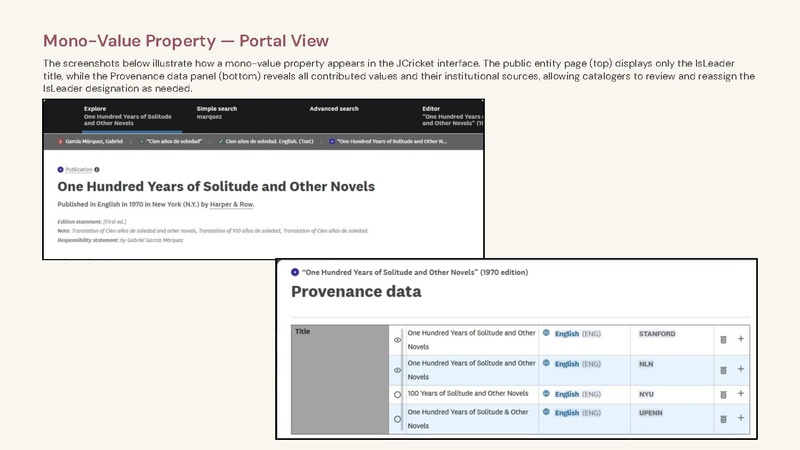Add entry next to NYU row
800x450 pixels.
point(741,393)
